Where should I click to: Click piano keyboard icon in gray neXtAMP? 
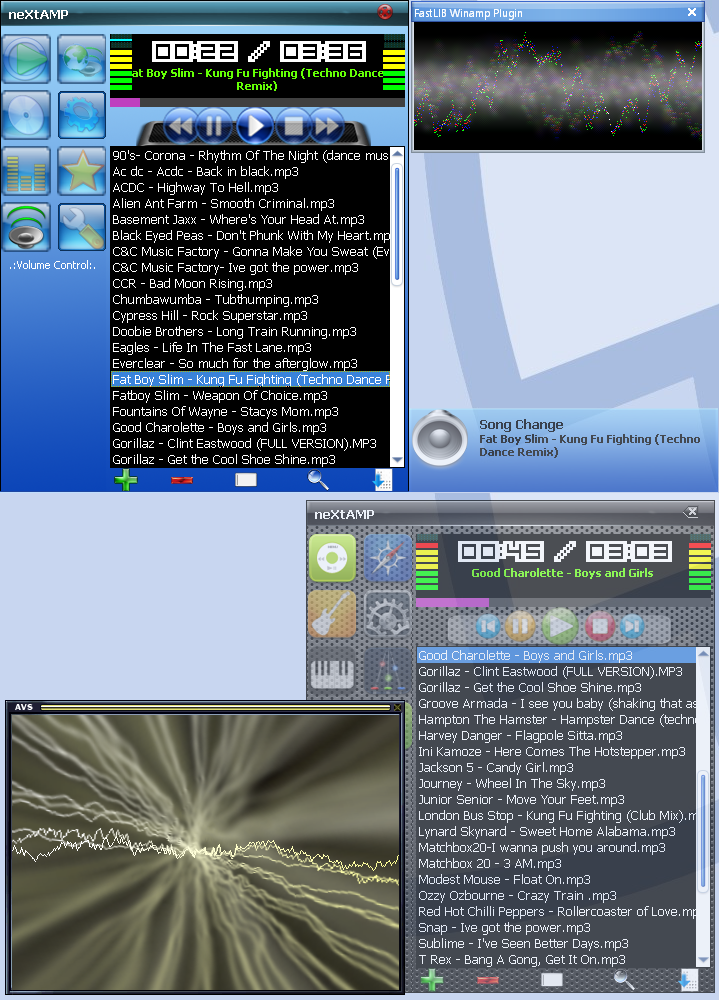332,673
